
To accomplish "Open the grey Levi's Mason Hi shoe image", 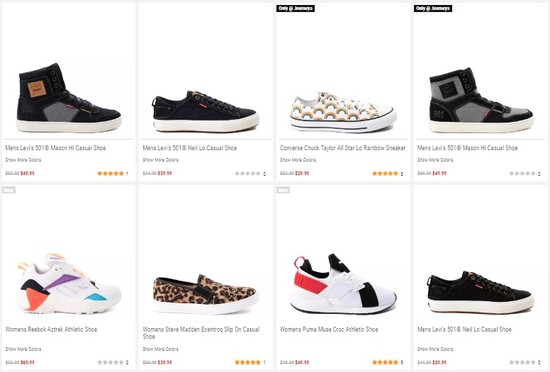I will pos(481,100).
